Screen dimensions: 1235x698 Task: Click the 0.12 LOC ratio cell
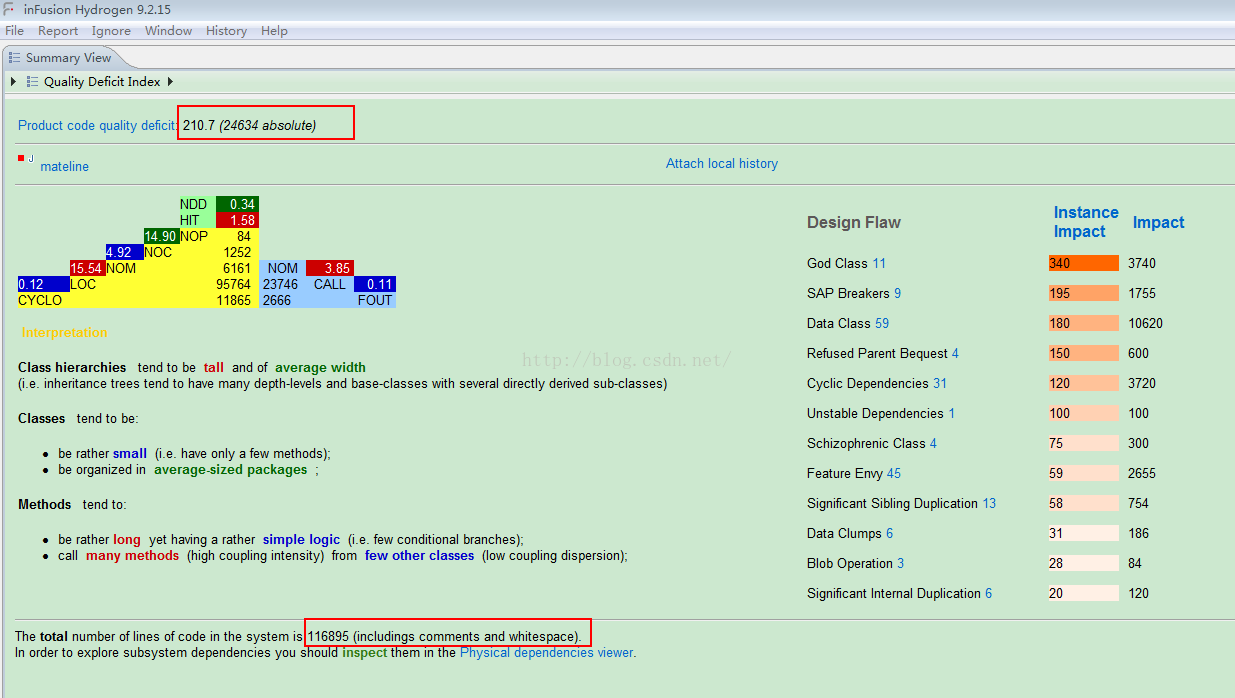tap(43, 284)
